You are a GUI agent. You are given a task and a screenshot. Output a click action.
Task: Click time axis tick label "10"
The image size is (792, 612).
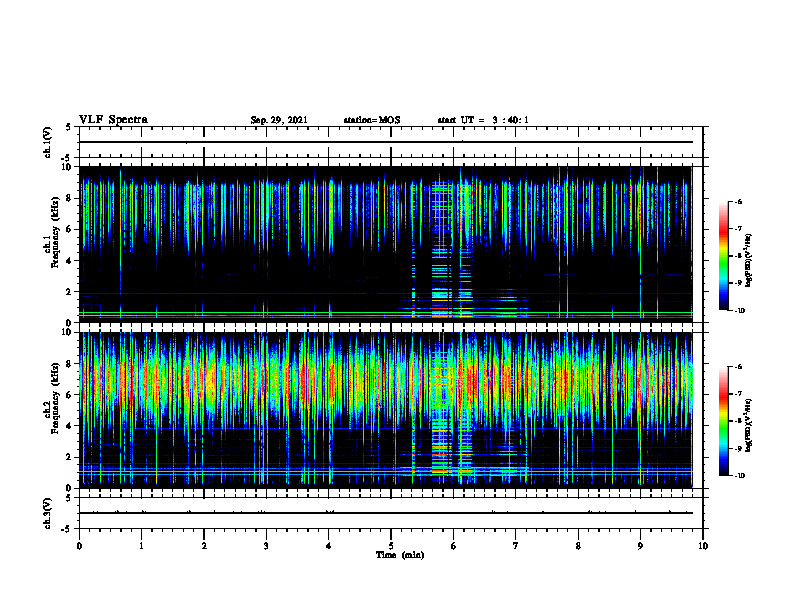point(703,546)
